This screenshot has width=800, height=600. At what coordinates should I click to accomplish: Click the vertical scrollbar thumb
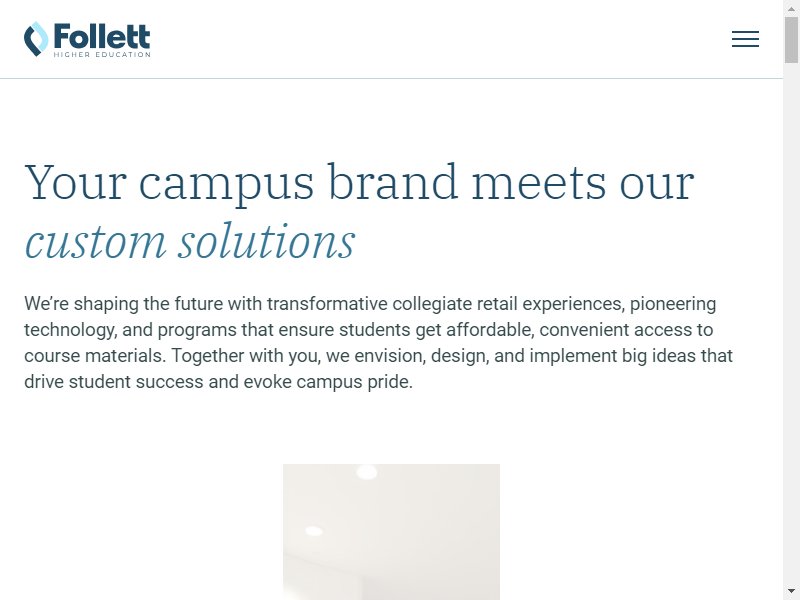pos(791,40)
